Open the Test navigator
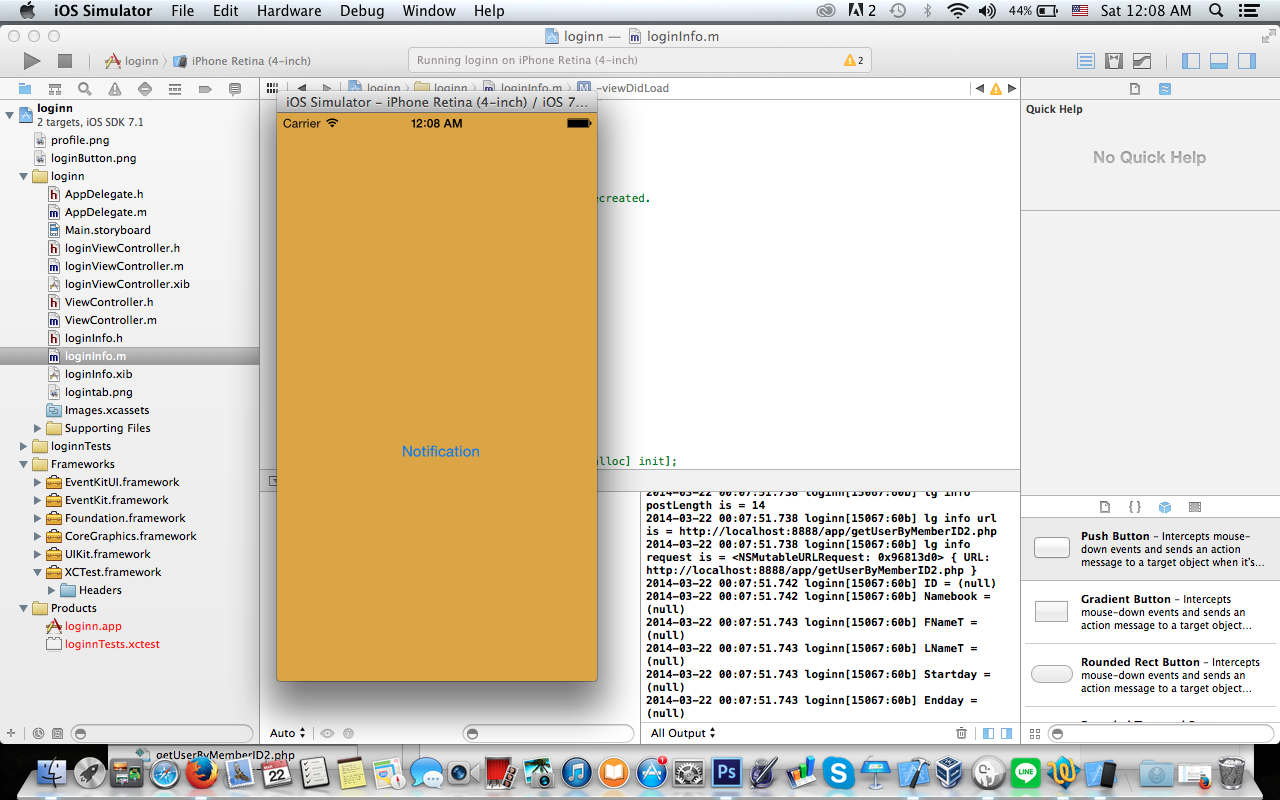 (x=145, y=89)
